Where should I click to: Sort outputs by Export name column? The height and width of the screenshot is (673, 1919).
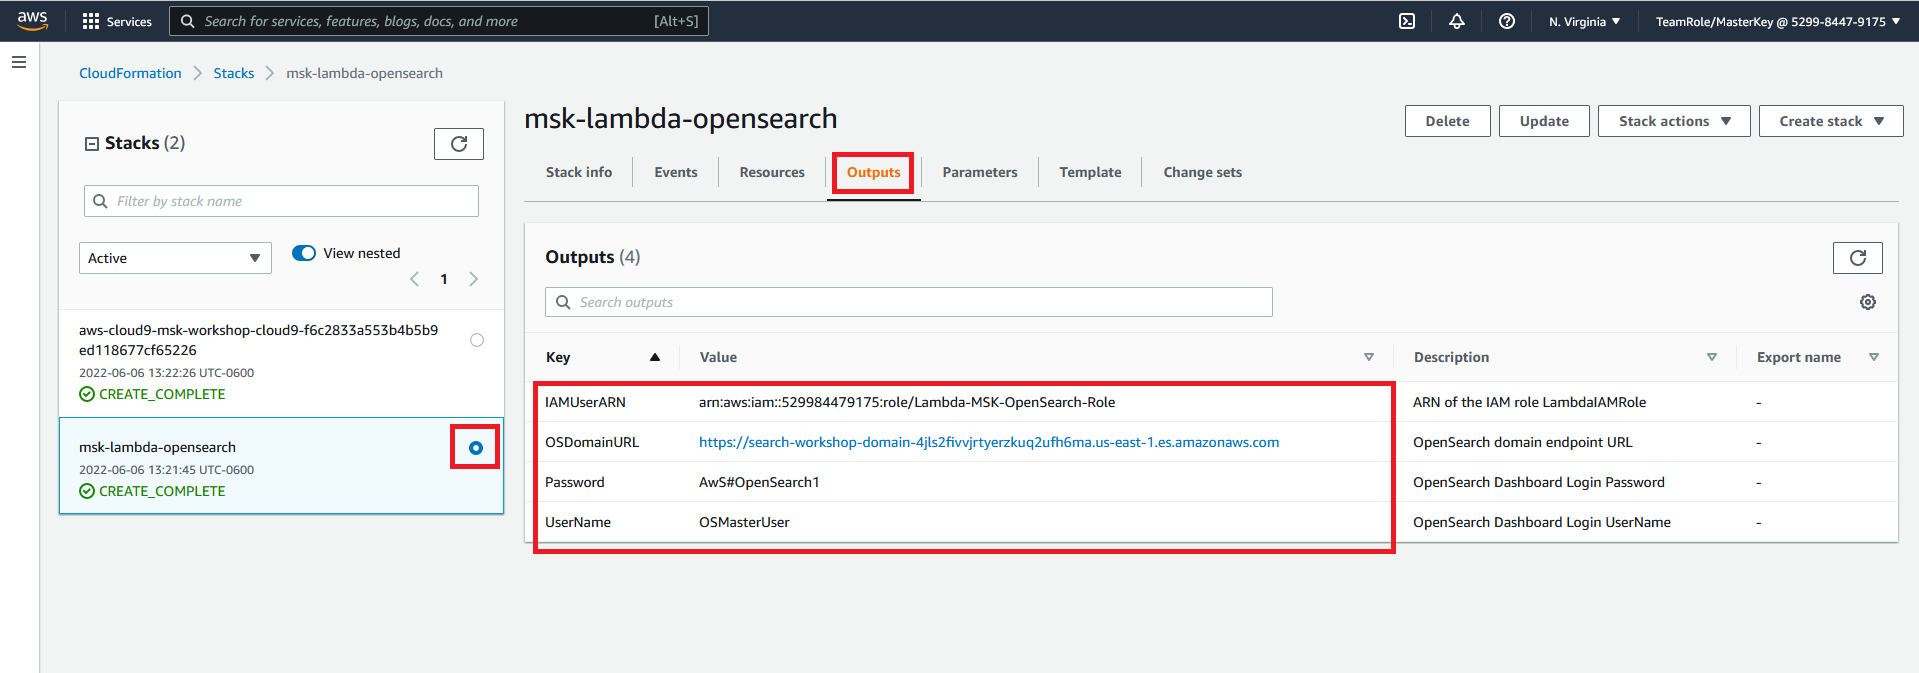[1874, 357]
